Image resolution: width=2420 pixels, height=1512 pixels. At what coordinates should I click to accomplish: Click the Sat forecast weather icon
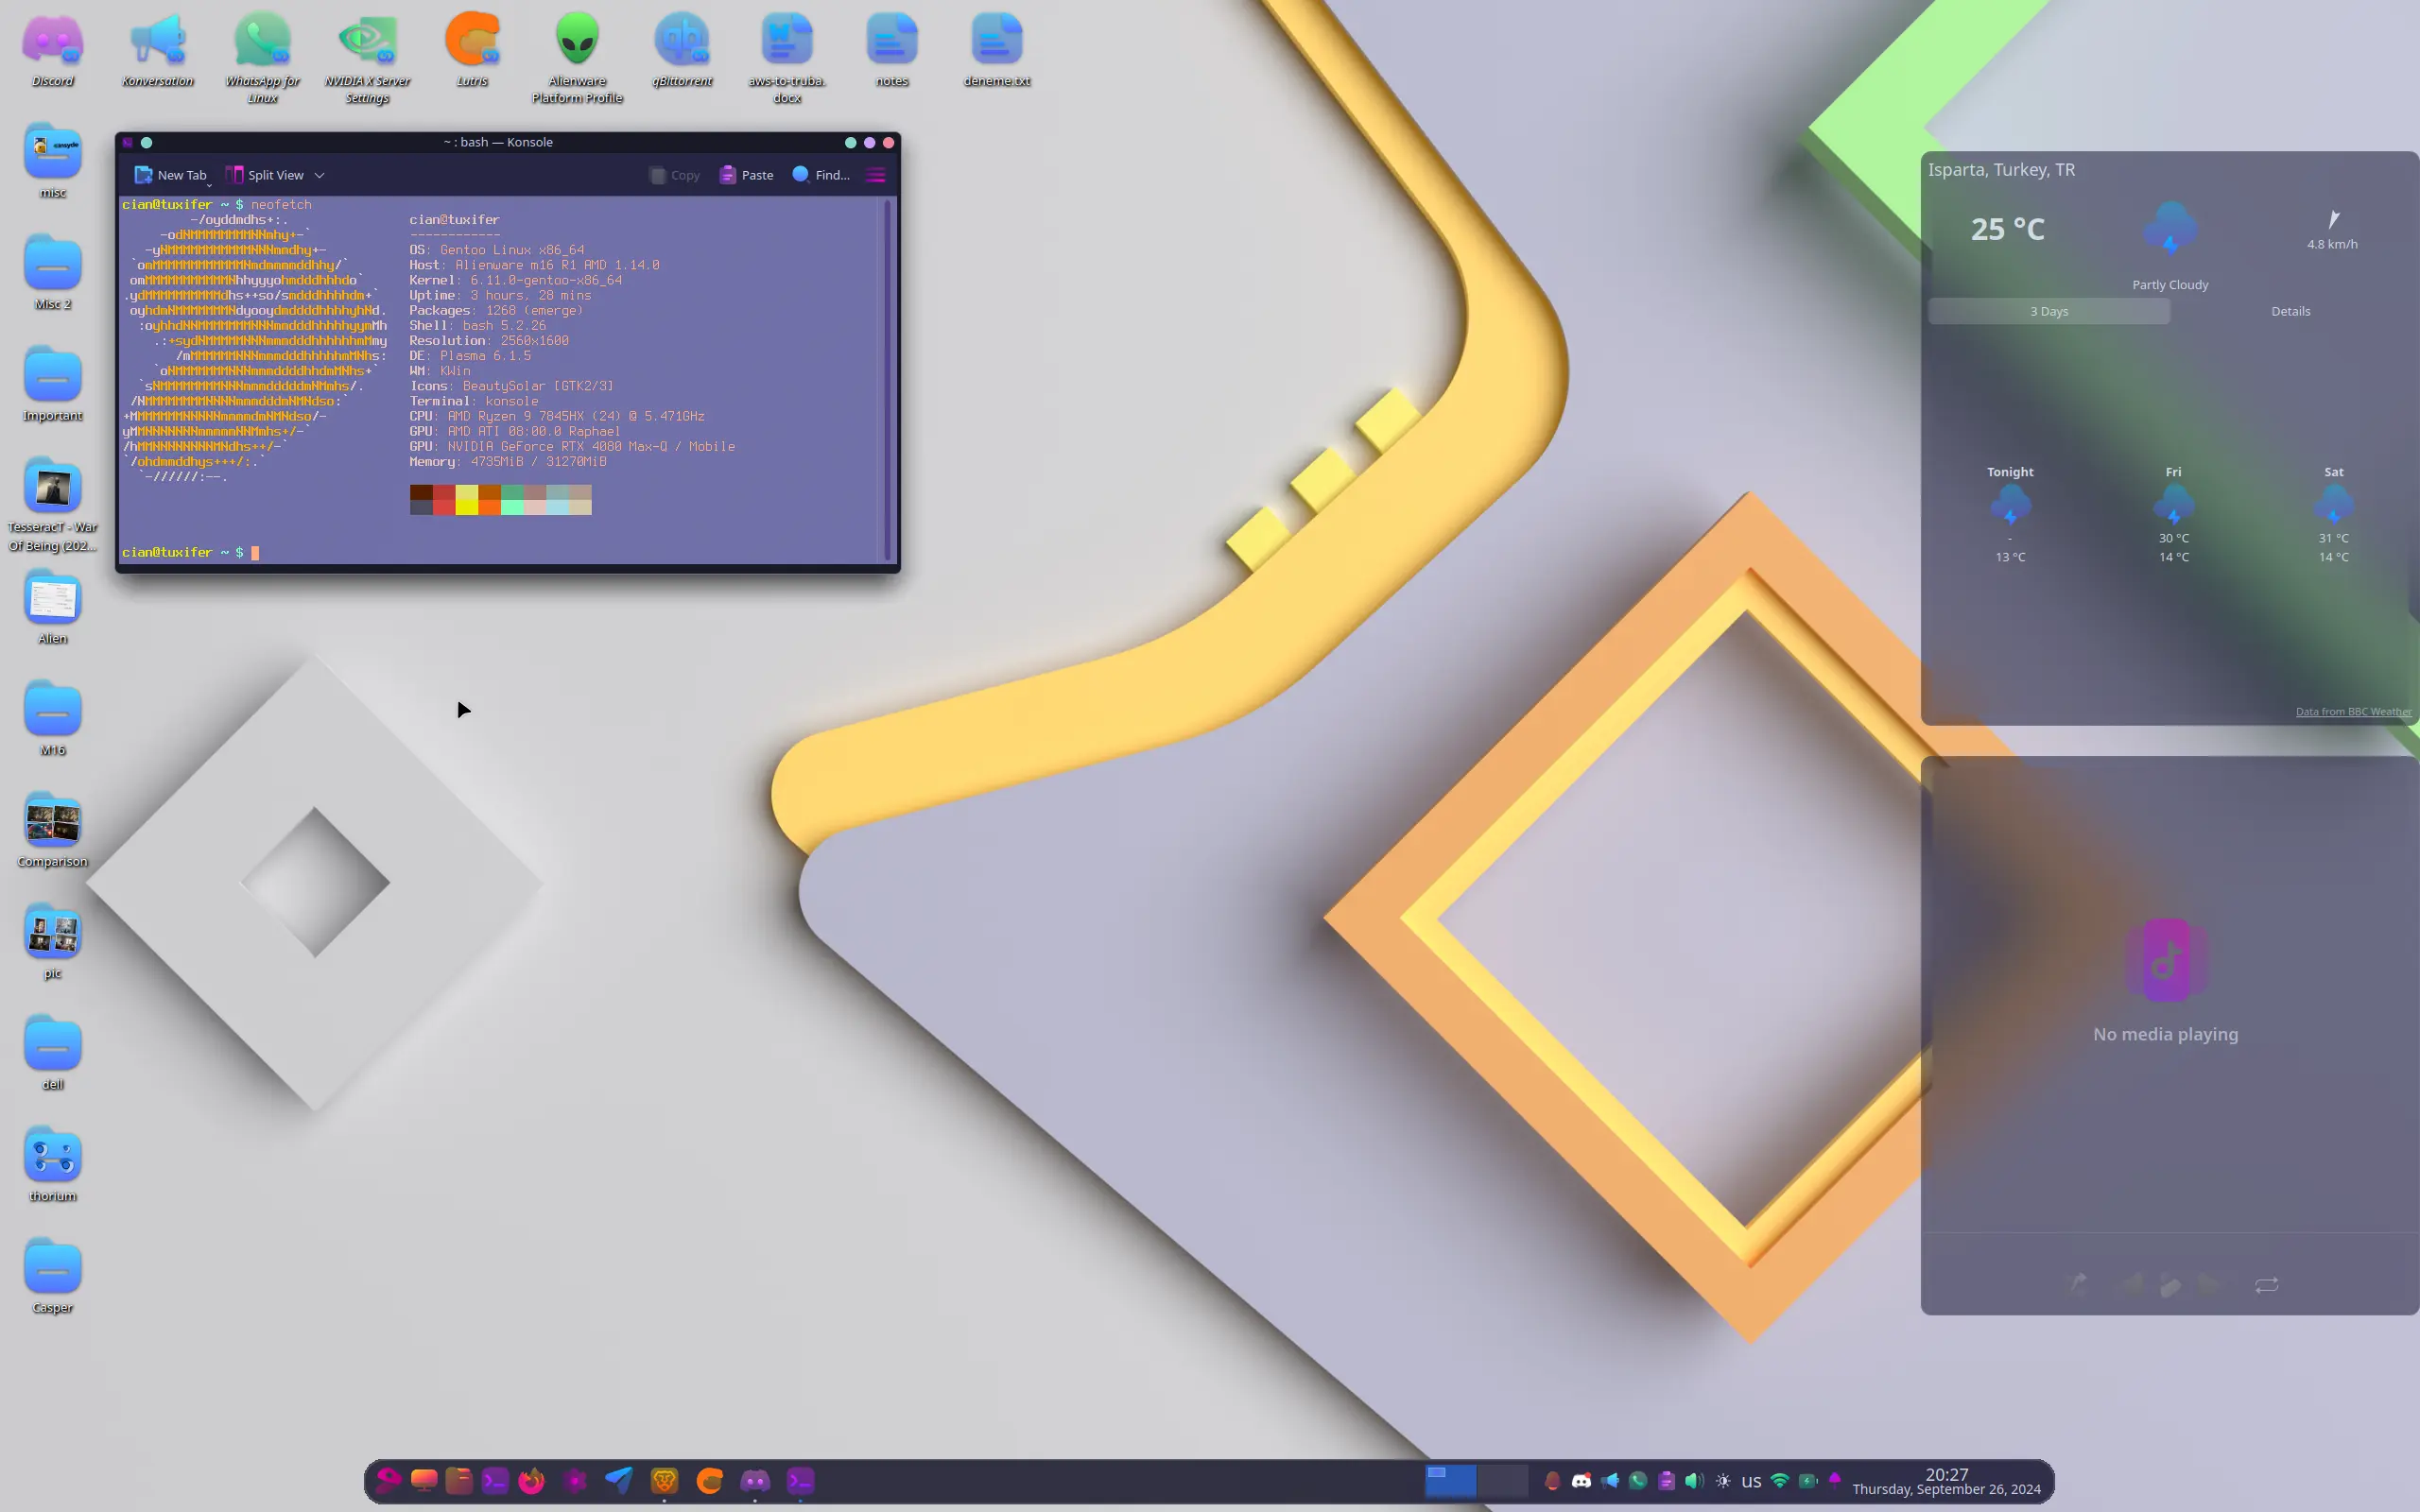click(x=2333, y=505)
